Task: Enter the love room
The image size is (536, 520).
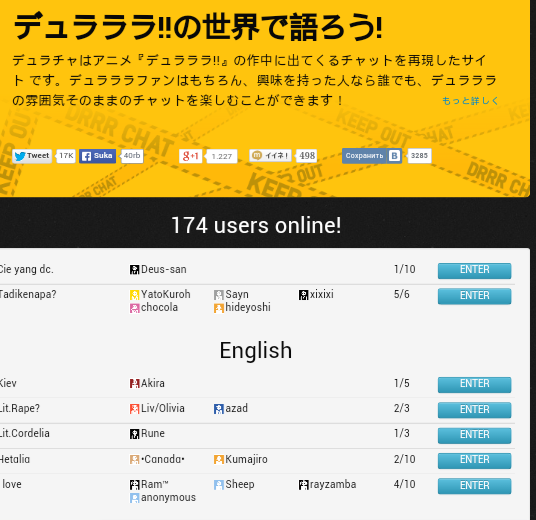Action: point(474,485)
